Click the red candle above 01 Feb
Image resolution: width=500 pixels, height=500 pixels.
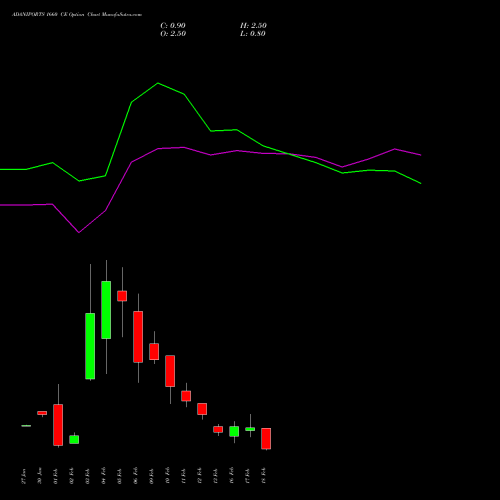click(58, 425)
